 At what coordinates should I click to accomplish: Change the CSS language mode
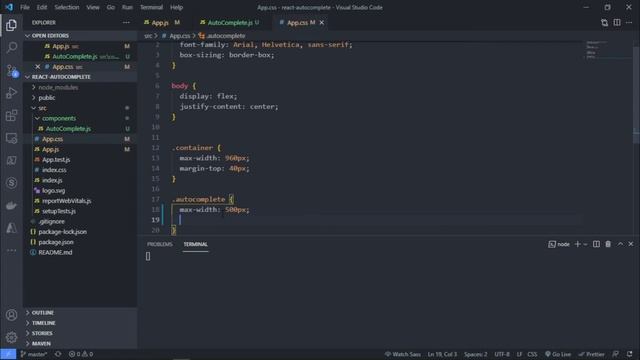coord(532,354)
